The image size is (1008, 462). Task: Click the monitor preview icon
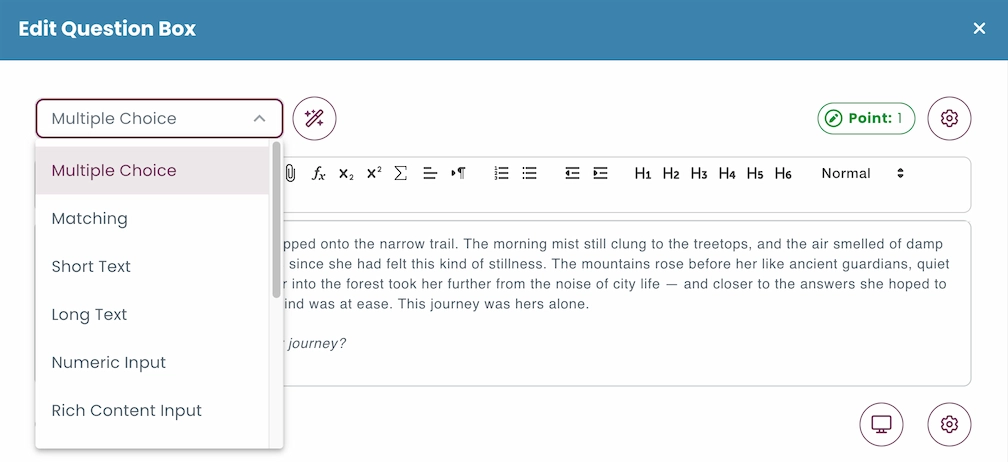881,424
